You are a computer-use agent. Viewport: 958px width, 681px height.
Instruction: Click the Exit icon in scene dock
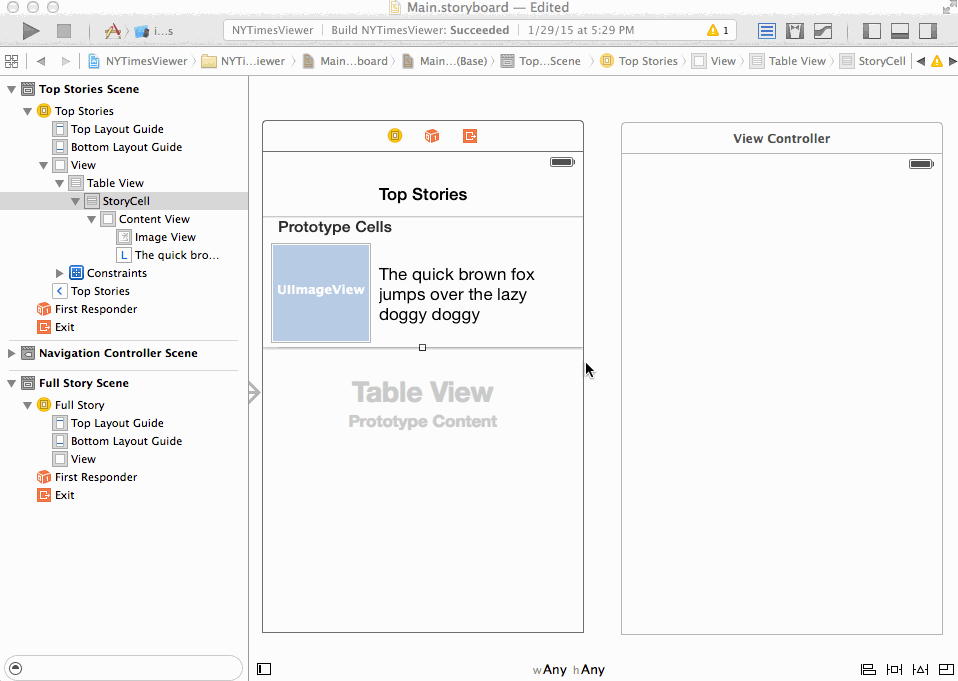point(470,136)
